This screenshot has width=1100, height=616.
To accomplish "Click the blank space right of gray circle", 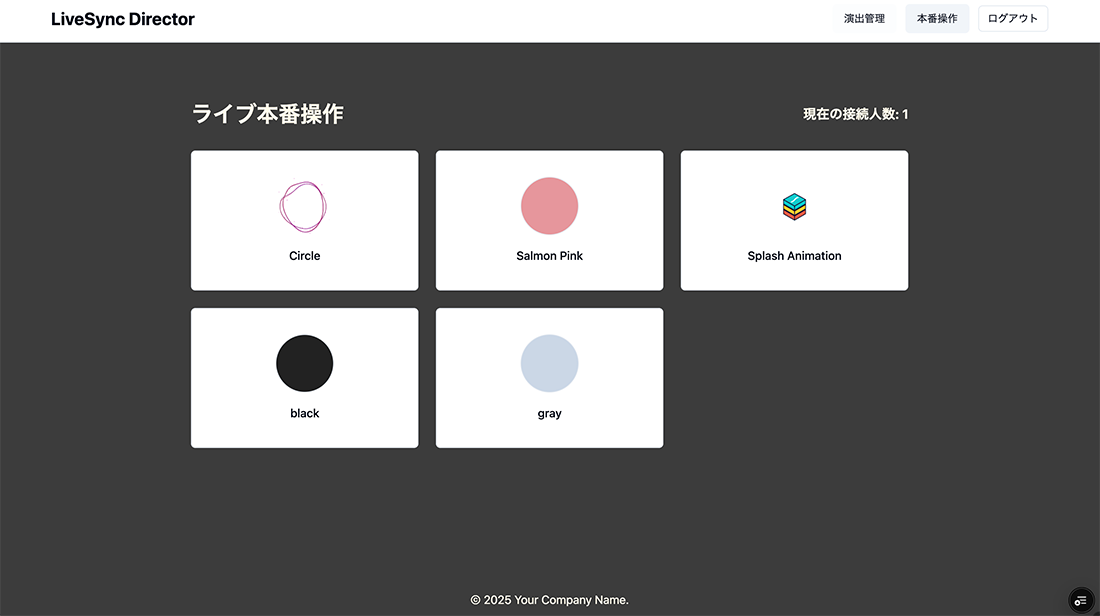I will 620,364.
